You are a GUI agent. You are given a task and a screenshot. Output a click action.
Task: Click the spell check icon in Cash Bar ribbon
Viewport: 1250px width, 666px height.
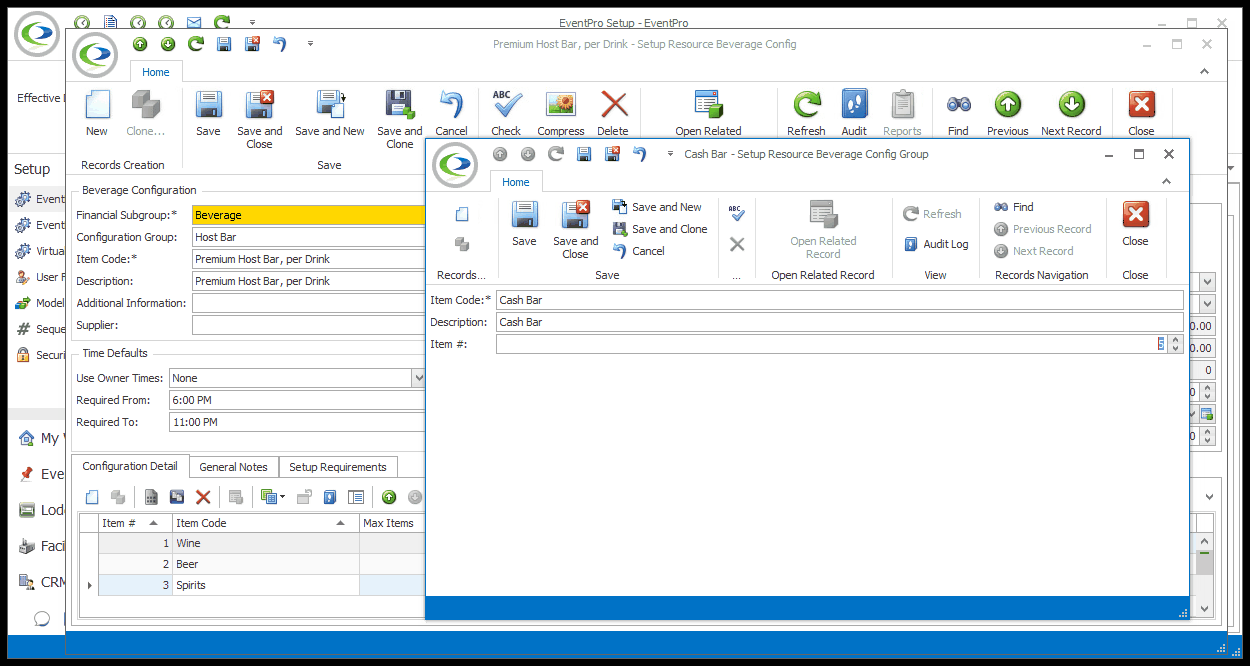pyautogui.click(x=737, y=212)
